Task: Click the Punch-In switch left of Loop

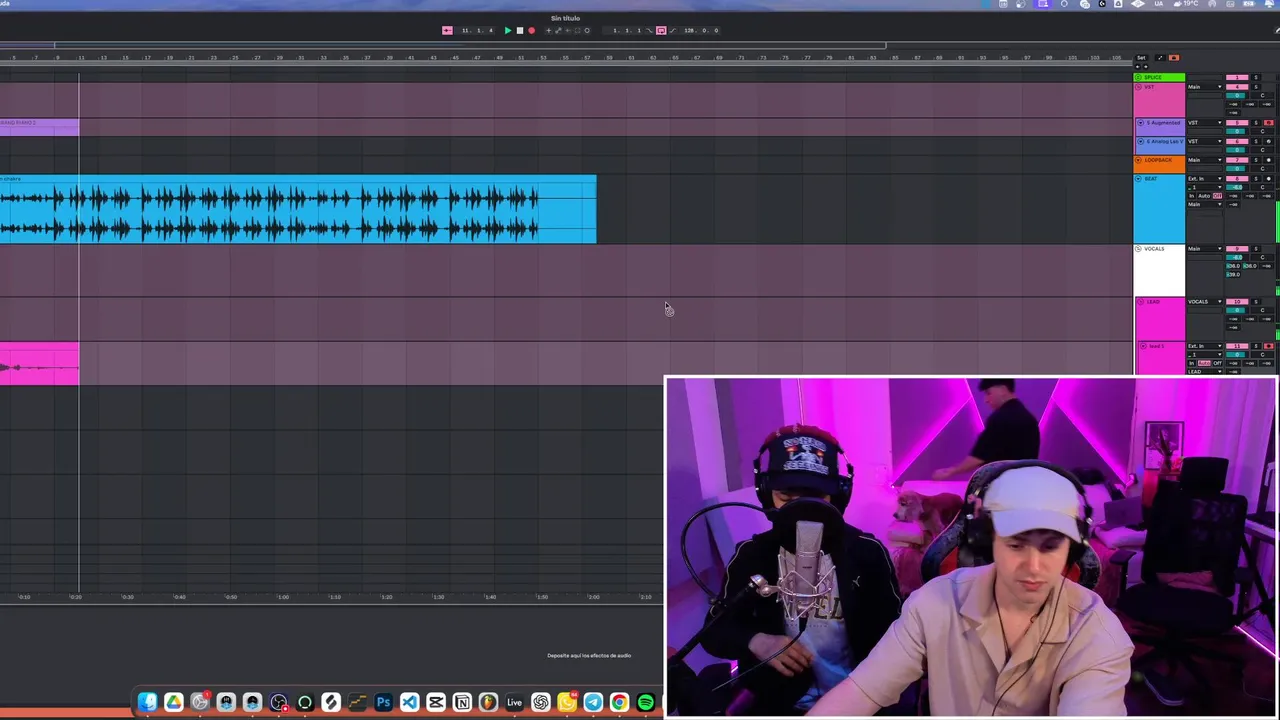Action: [x=649, y=30]
